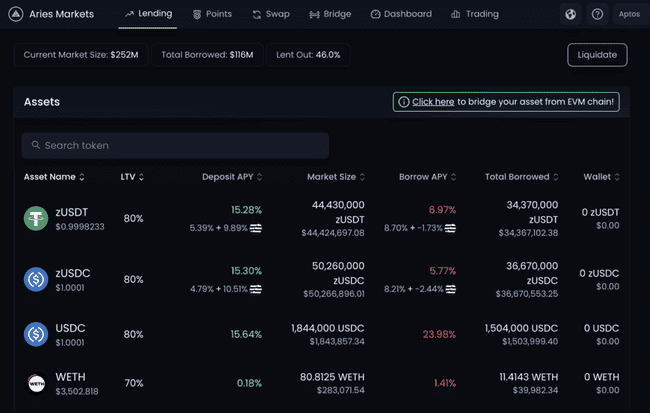650x413 pixels.
Task: Click the WETH token icon
Action: (37, 383)
